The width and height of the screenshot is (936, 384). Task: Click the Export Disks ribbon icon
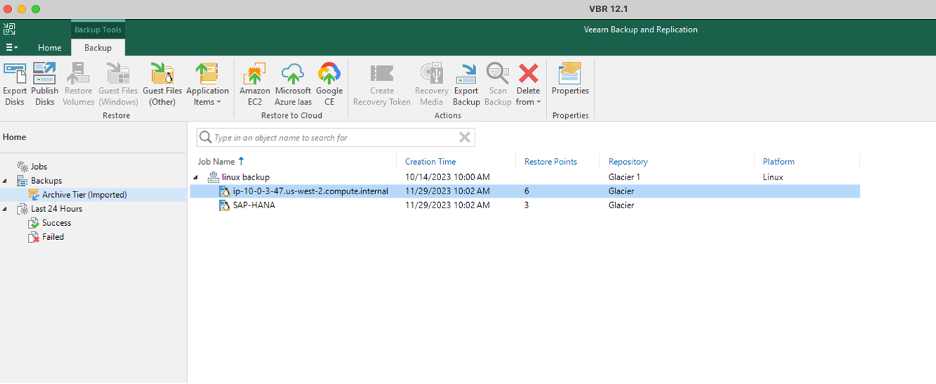(x=15, y=84)
